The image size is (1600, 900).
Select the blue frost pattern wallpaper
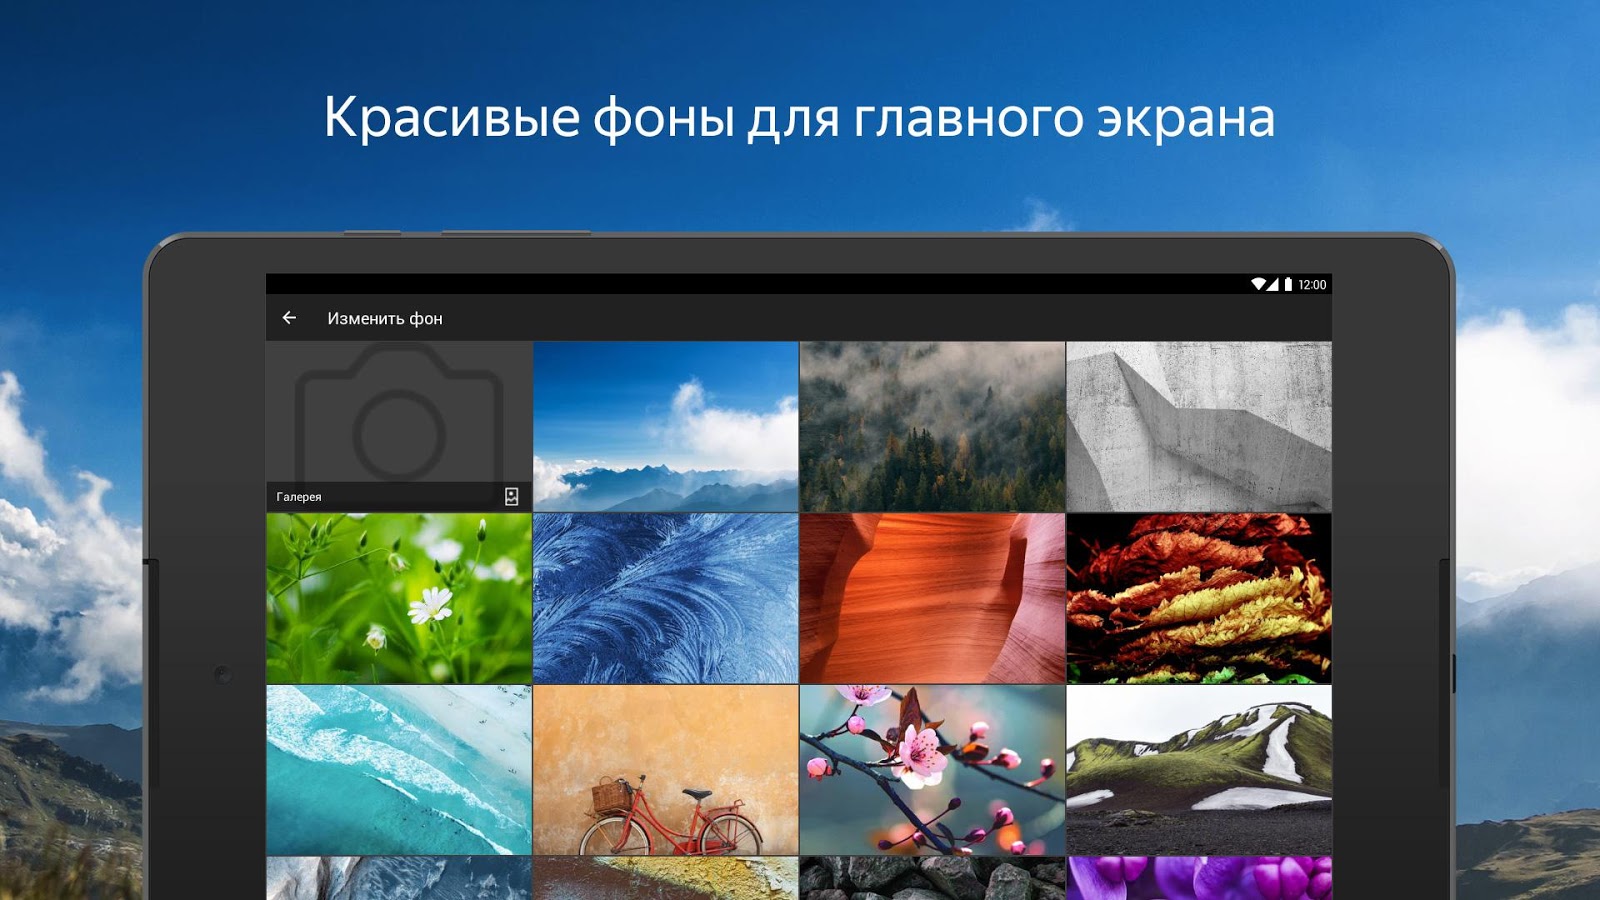point(666,599)
